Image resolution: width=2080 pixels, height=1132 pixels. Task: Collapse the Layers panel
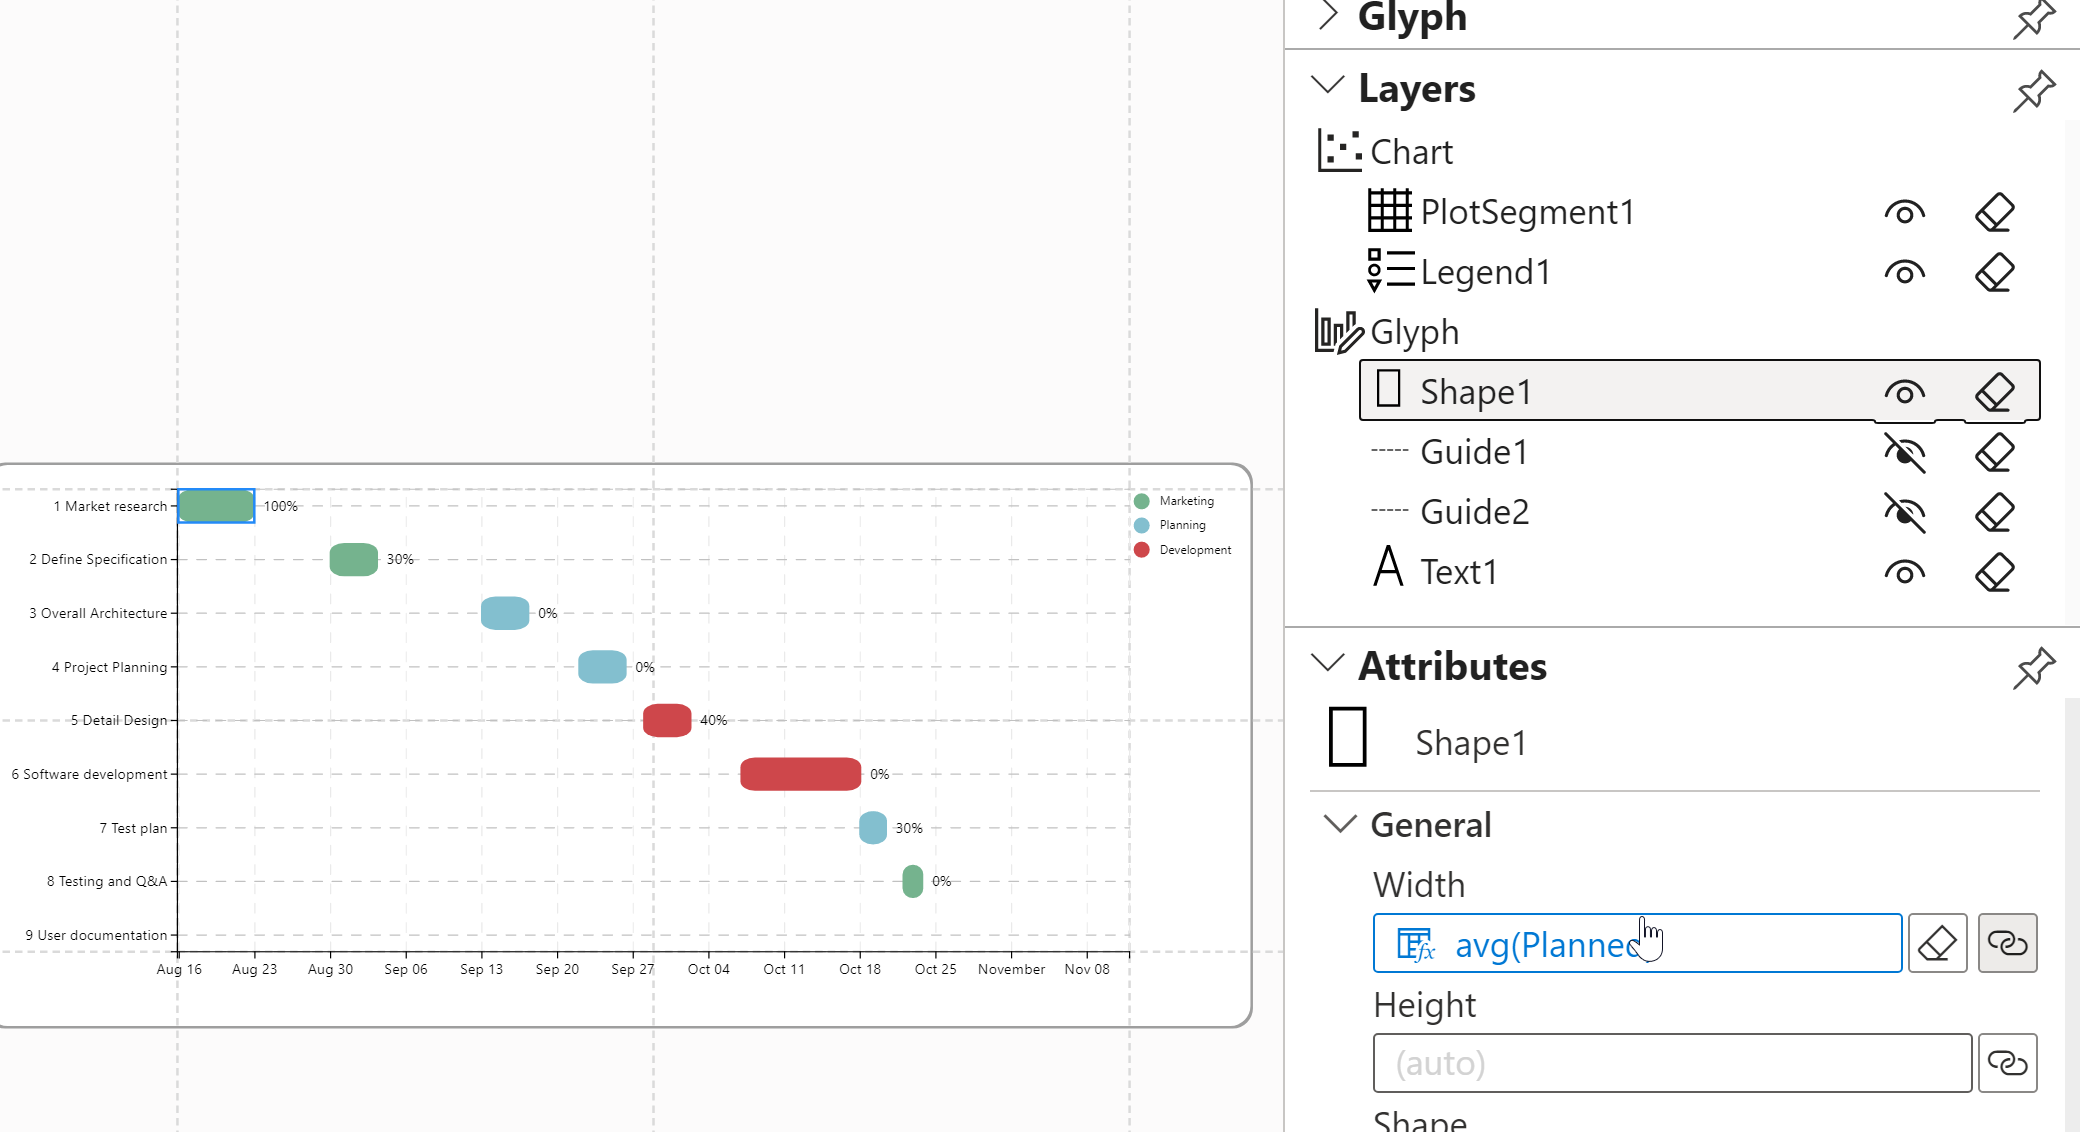click(1327, 86)
